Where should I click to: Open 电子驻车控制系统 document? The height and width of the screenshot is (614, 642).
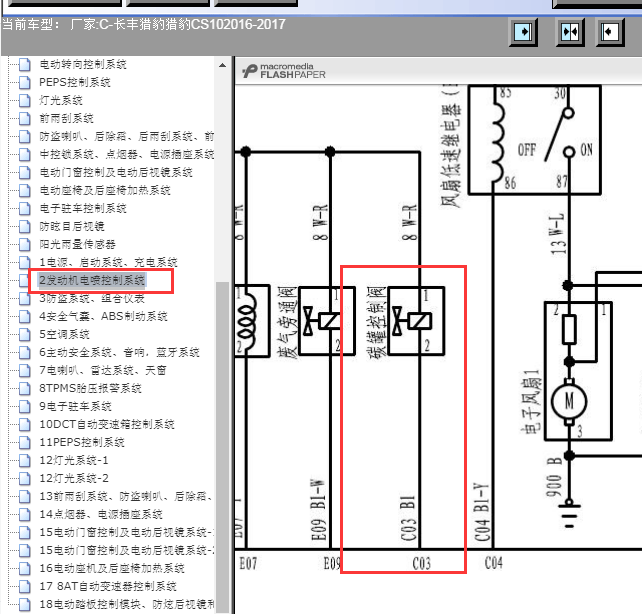tap(83, 208)
